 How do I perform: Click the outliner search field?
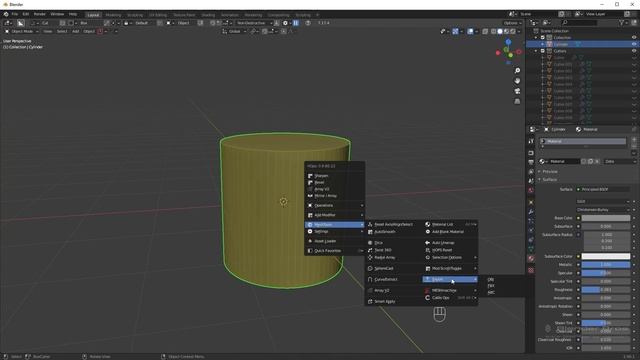(x=579, y=23)
